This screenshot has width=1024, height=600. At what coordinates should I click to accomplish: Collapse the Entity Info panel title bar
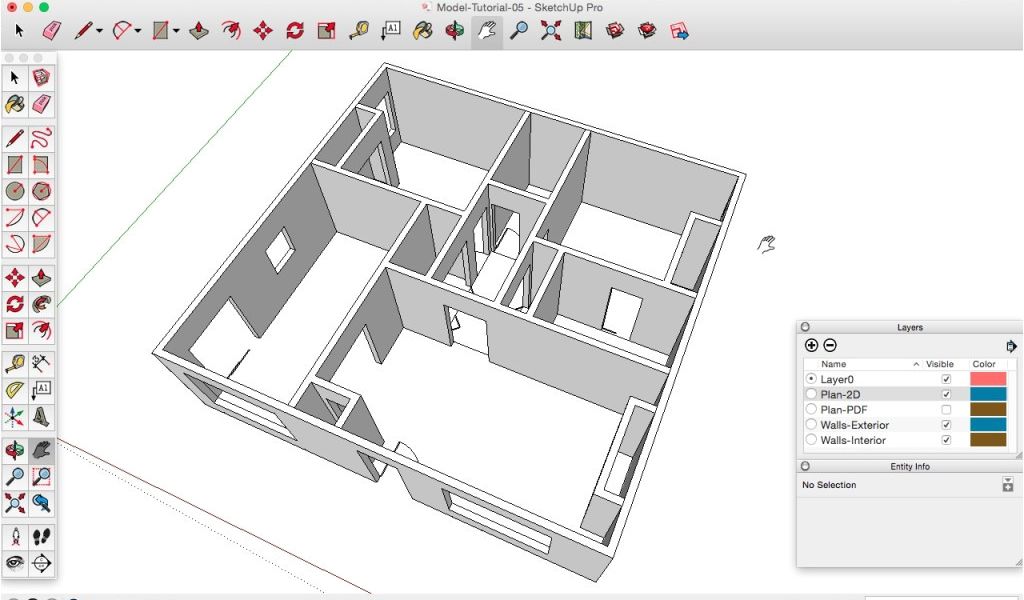[909, 467]
